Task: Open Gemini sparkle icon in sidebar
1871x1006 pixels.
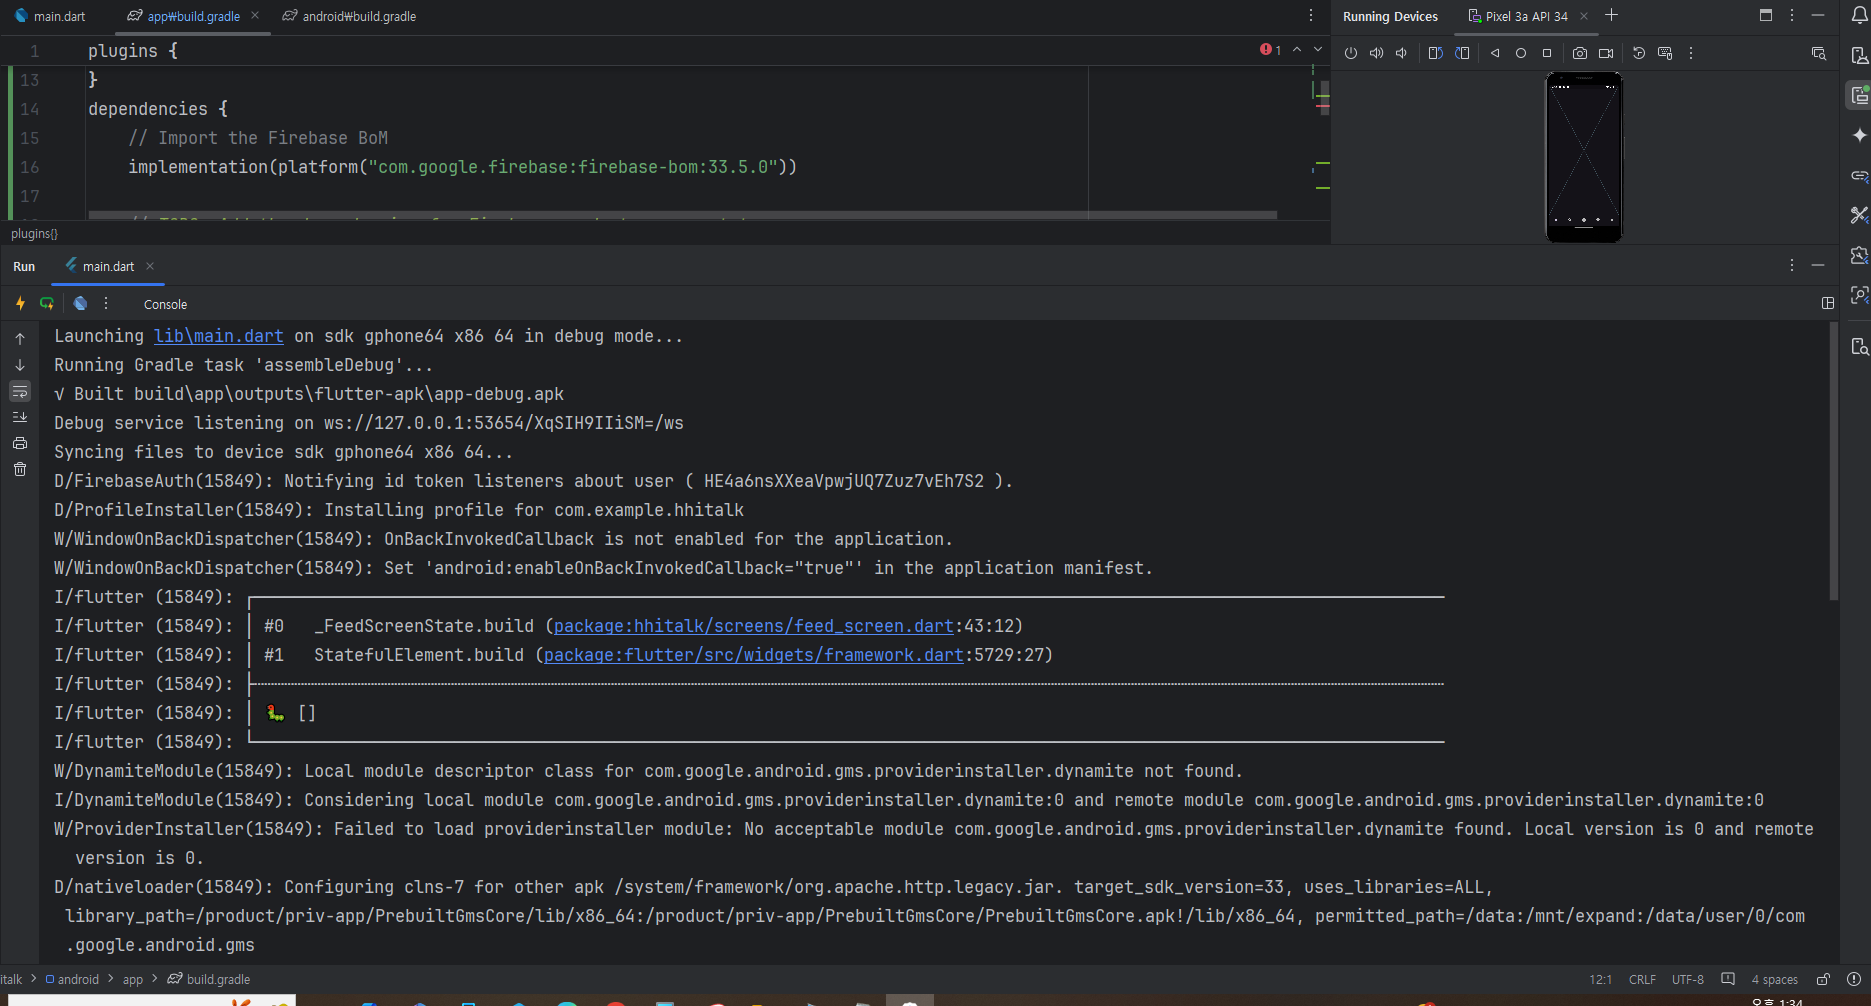Action: pos(1859,135)
